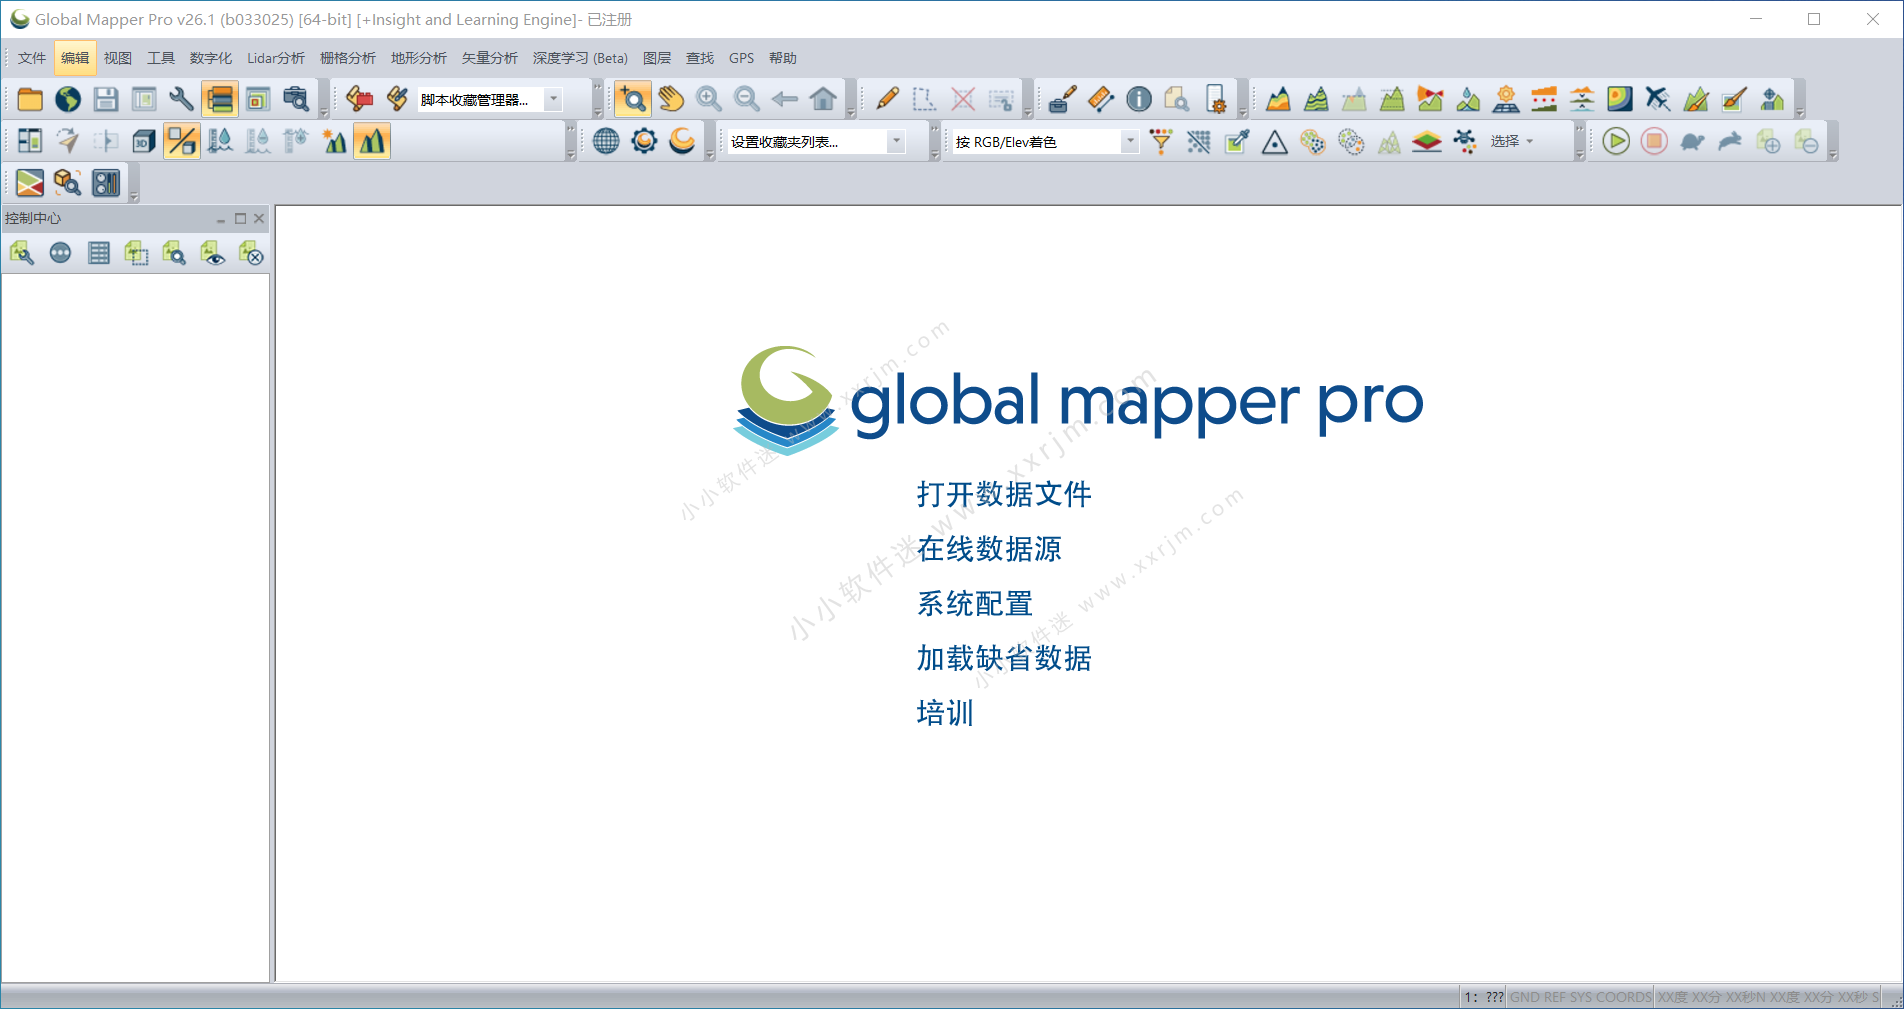Open configuration with the wrench icon

pos(181,99)
